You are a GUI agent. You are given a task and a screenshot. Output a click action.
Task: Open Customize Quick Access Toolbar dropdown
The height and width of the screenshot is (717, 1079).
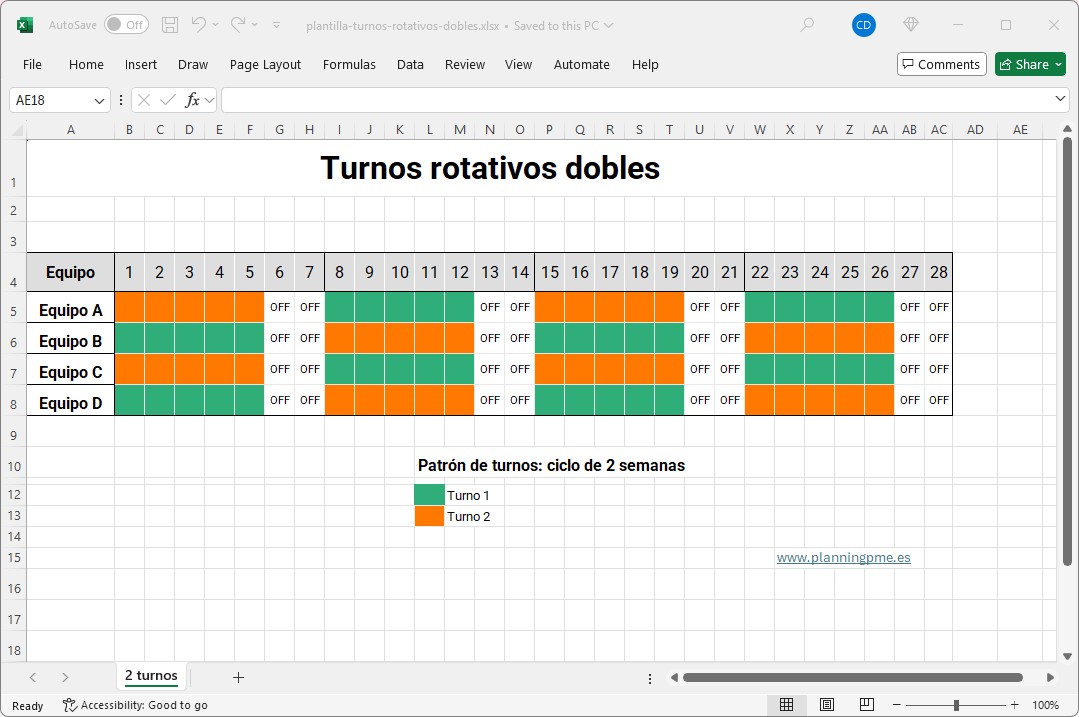277,25
